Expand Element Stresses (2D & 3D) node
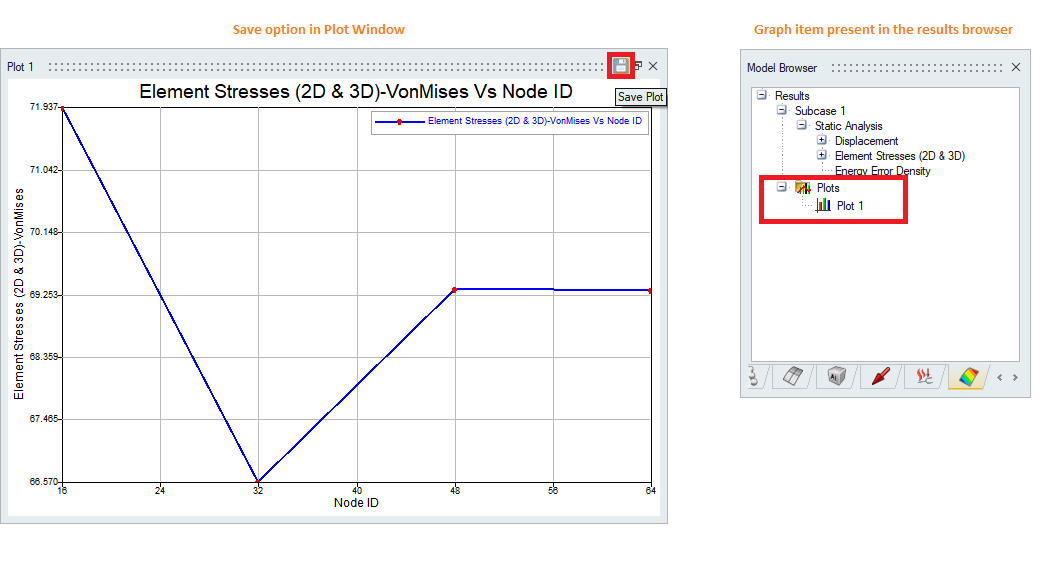Image resolution: width=1064 pixels, height=571 pixels. pos(822,155)
